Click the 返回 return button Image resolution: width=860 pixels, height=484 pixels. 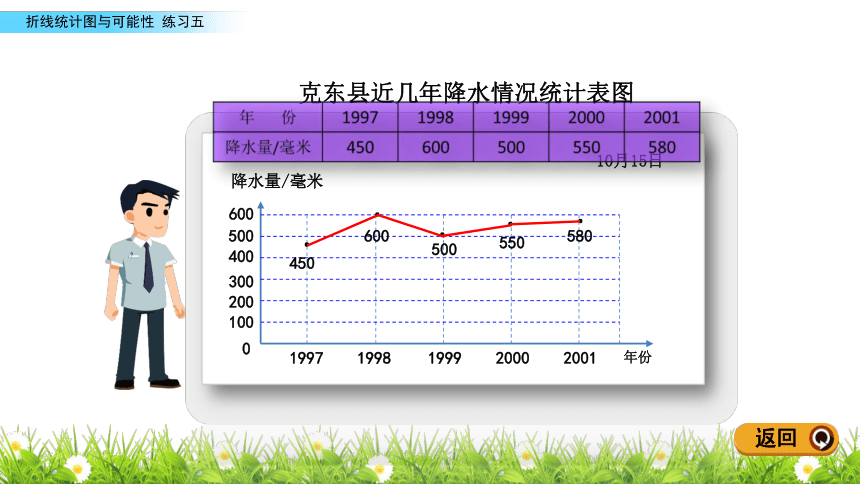[787, 438]
